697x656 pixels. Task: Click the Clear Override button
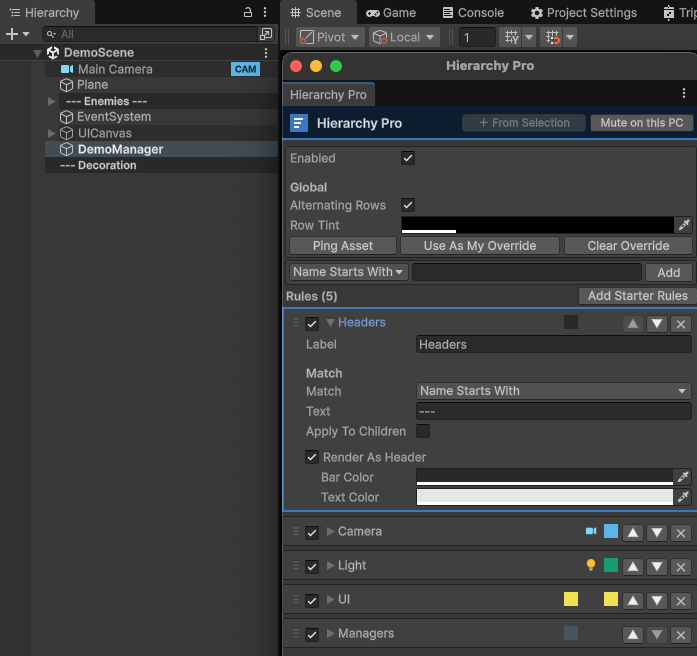point(628,246)
